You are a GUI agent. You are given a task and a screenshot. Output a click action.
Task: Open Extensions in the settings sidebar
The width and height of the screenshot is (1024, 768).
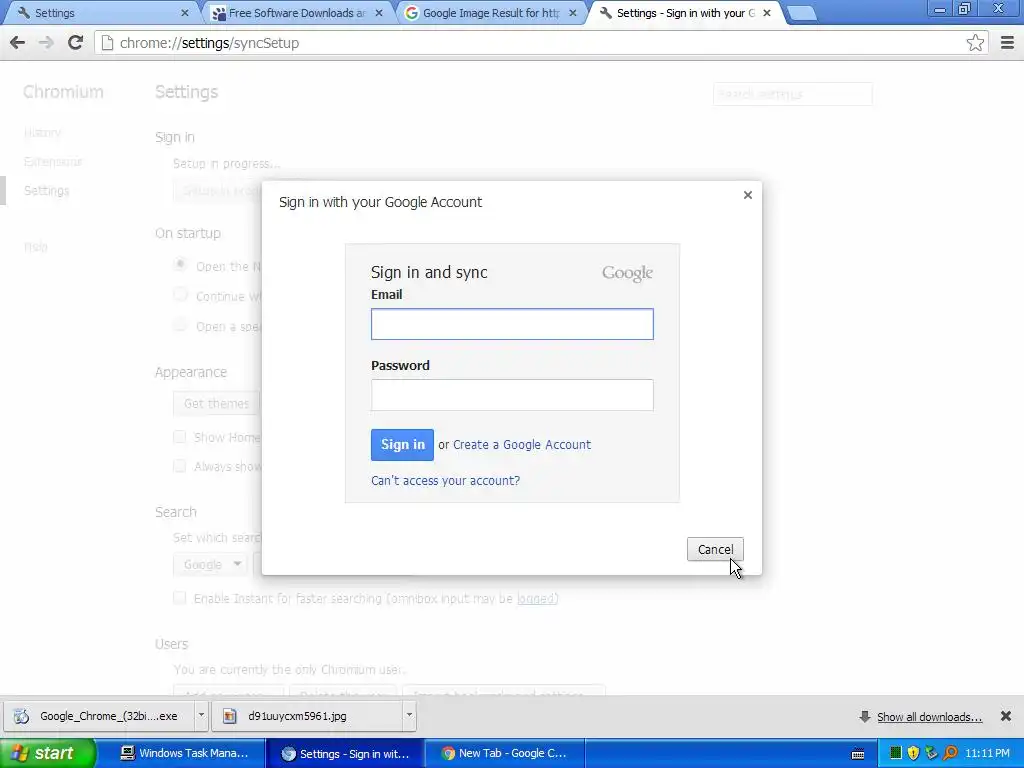[x=53, y=161]
